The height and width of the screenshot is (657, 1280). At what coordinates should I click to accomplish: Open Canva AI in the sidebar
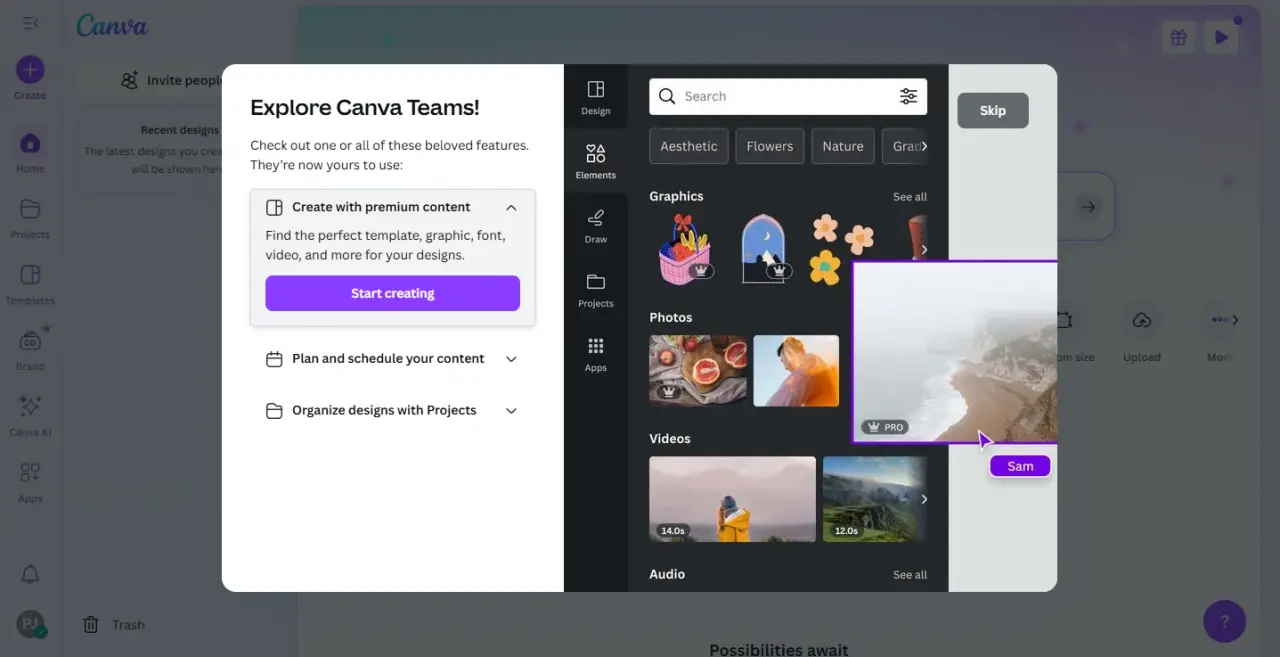pos(30,416)
